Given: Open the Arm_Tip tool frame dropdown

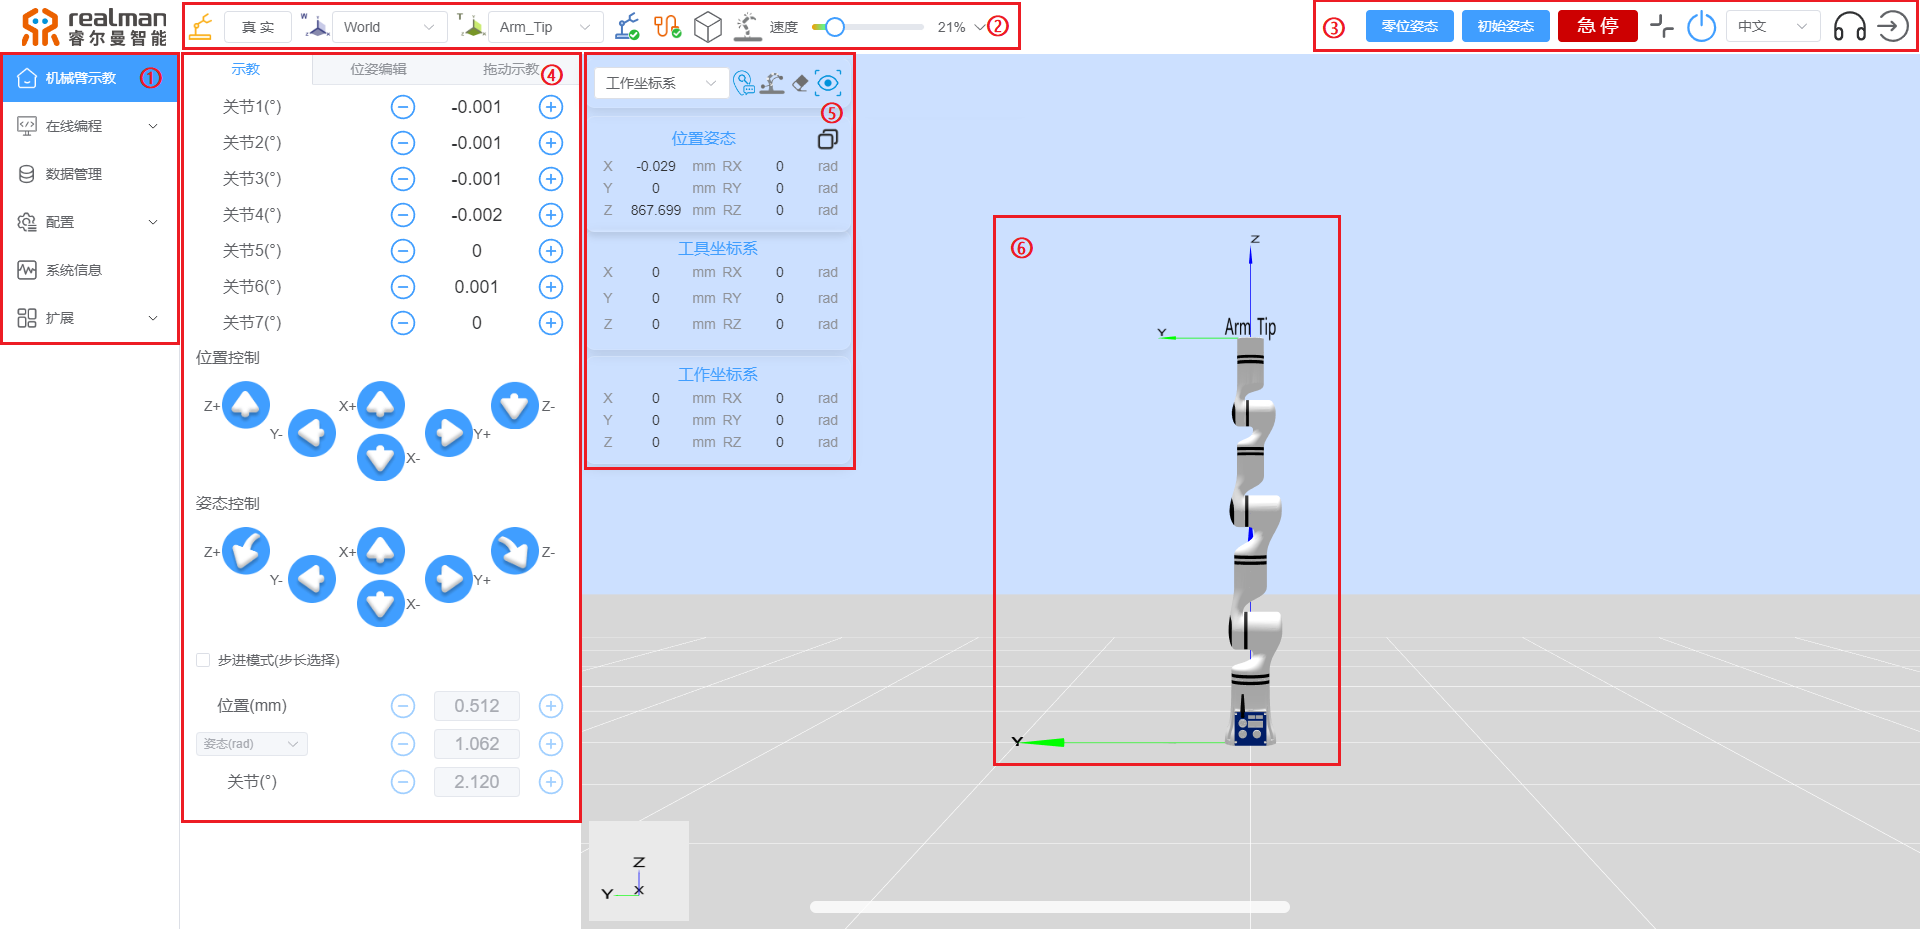Looking at the screenshot, I should 545,27.
